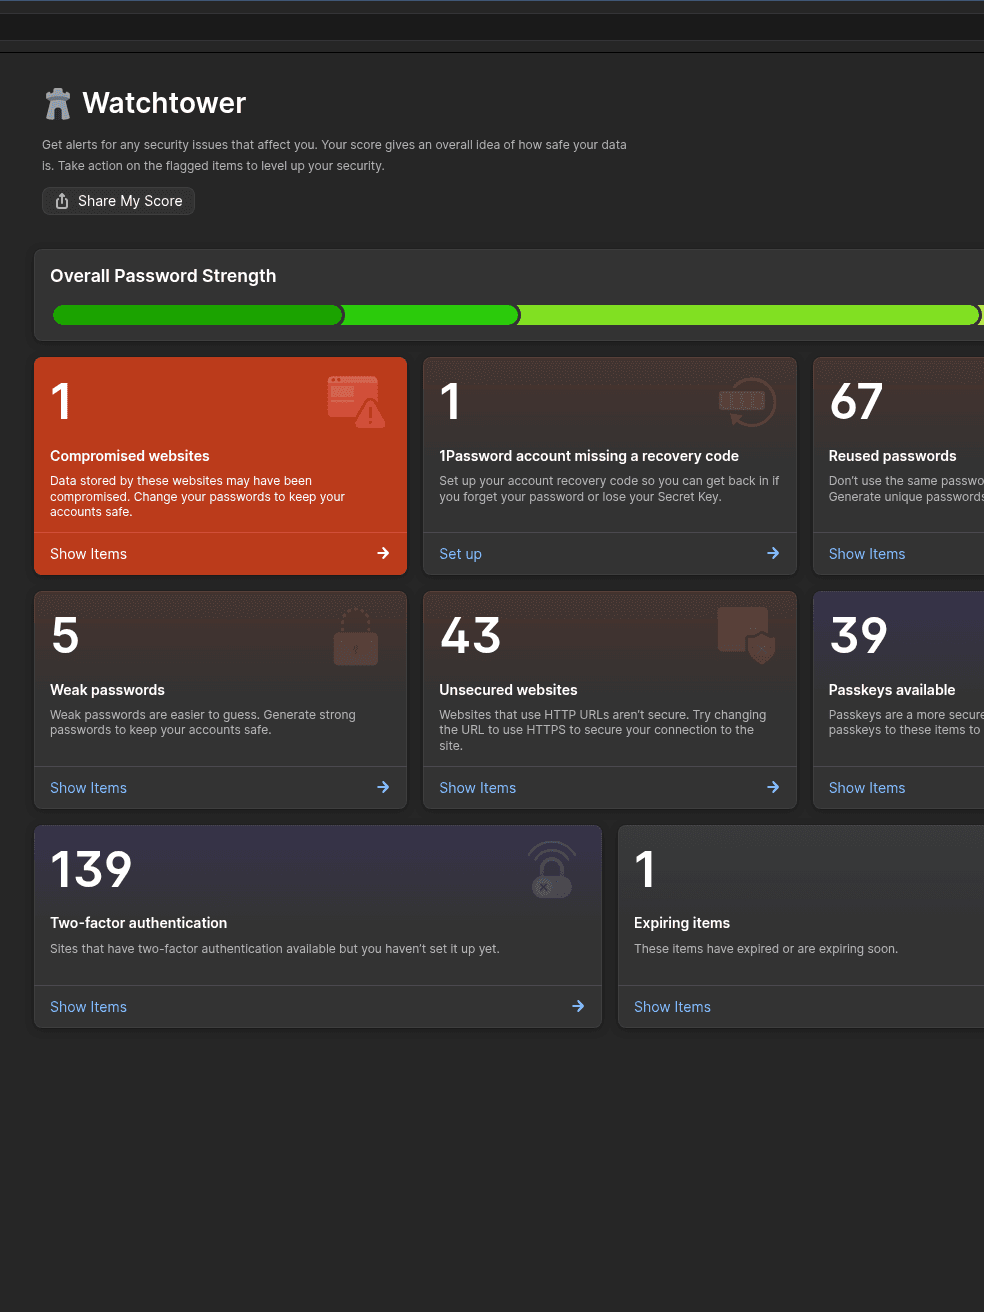Viewport: 984px width, 1312px height.
Task: Click the weak passwords padlock icon
Action: (x=356, y=637)
